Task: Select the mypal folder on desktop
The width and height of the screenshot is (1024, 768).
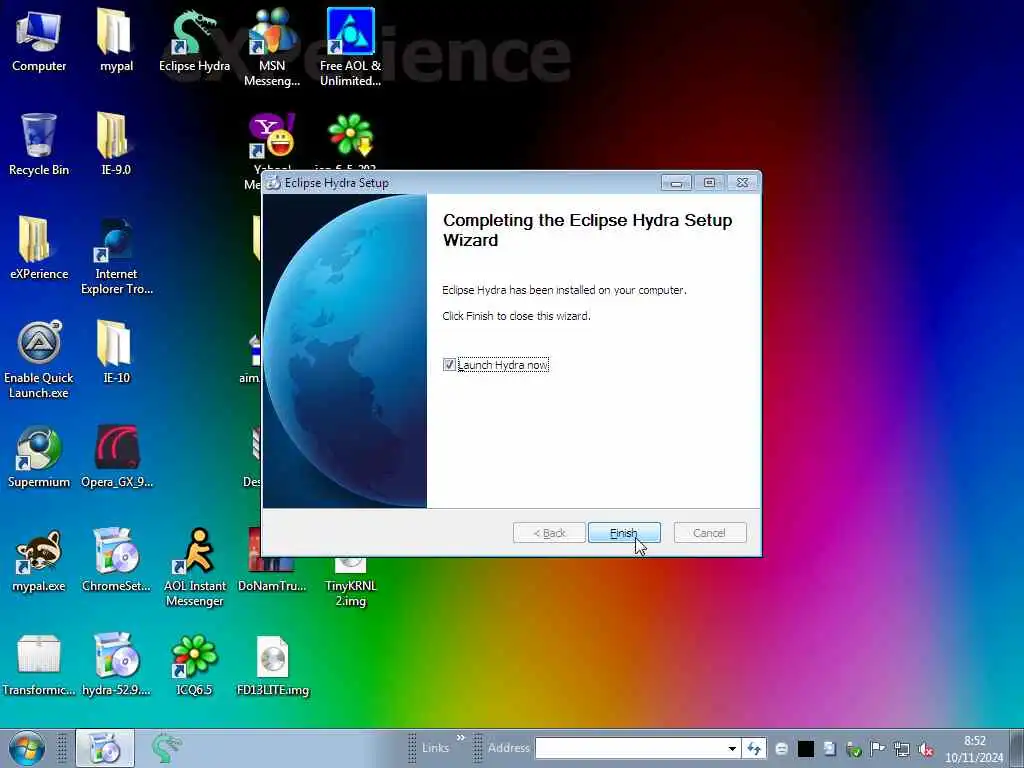Action: click(x=116, y=41)
